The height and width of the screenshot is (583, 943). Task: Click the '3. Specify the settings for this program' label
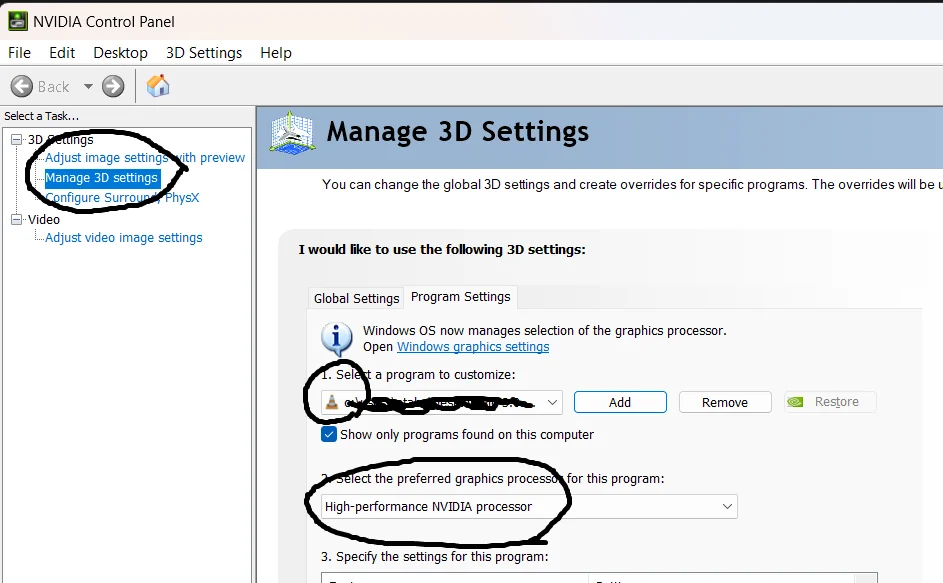[435, 557]
